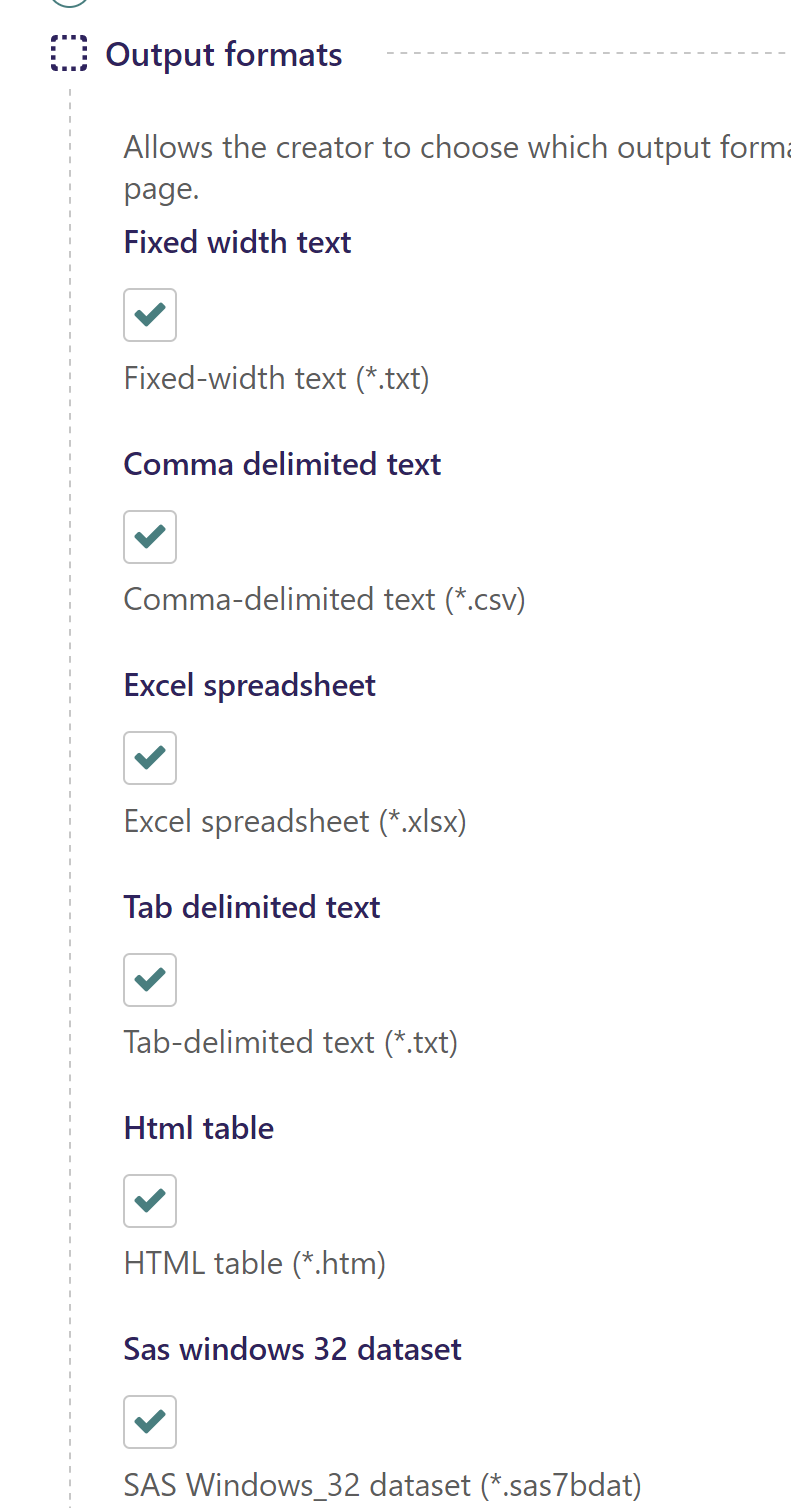Click the circular icon above the Output formats heading
The image size is (791, 1508).
[68, 2]
